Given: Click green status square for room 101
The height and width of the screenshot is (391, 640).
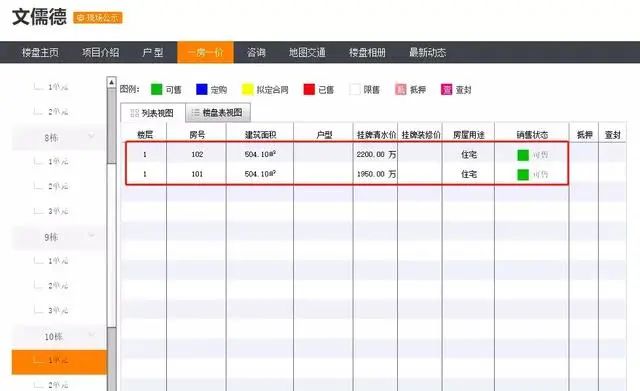Looking at the screenshot, I should click(523, 175).
